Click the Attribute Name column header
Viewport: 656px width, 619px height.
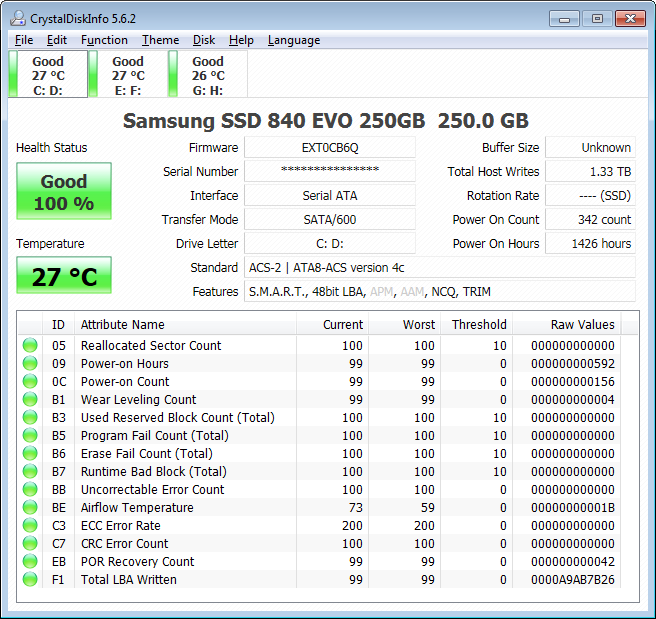coord(185,325)
